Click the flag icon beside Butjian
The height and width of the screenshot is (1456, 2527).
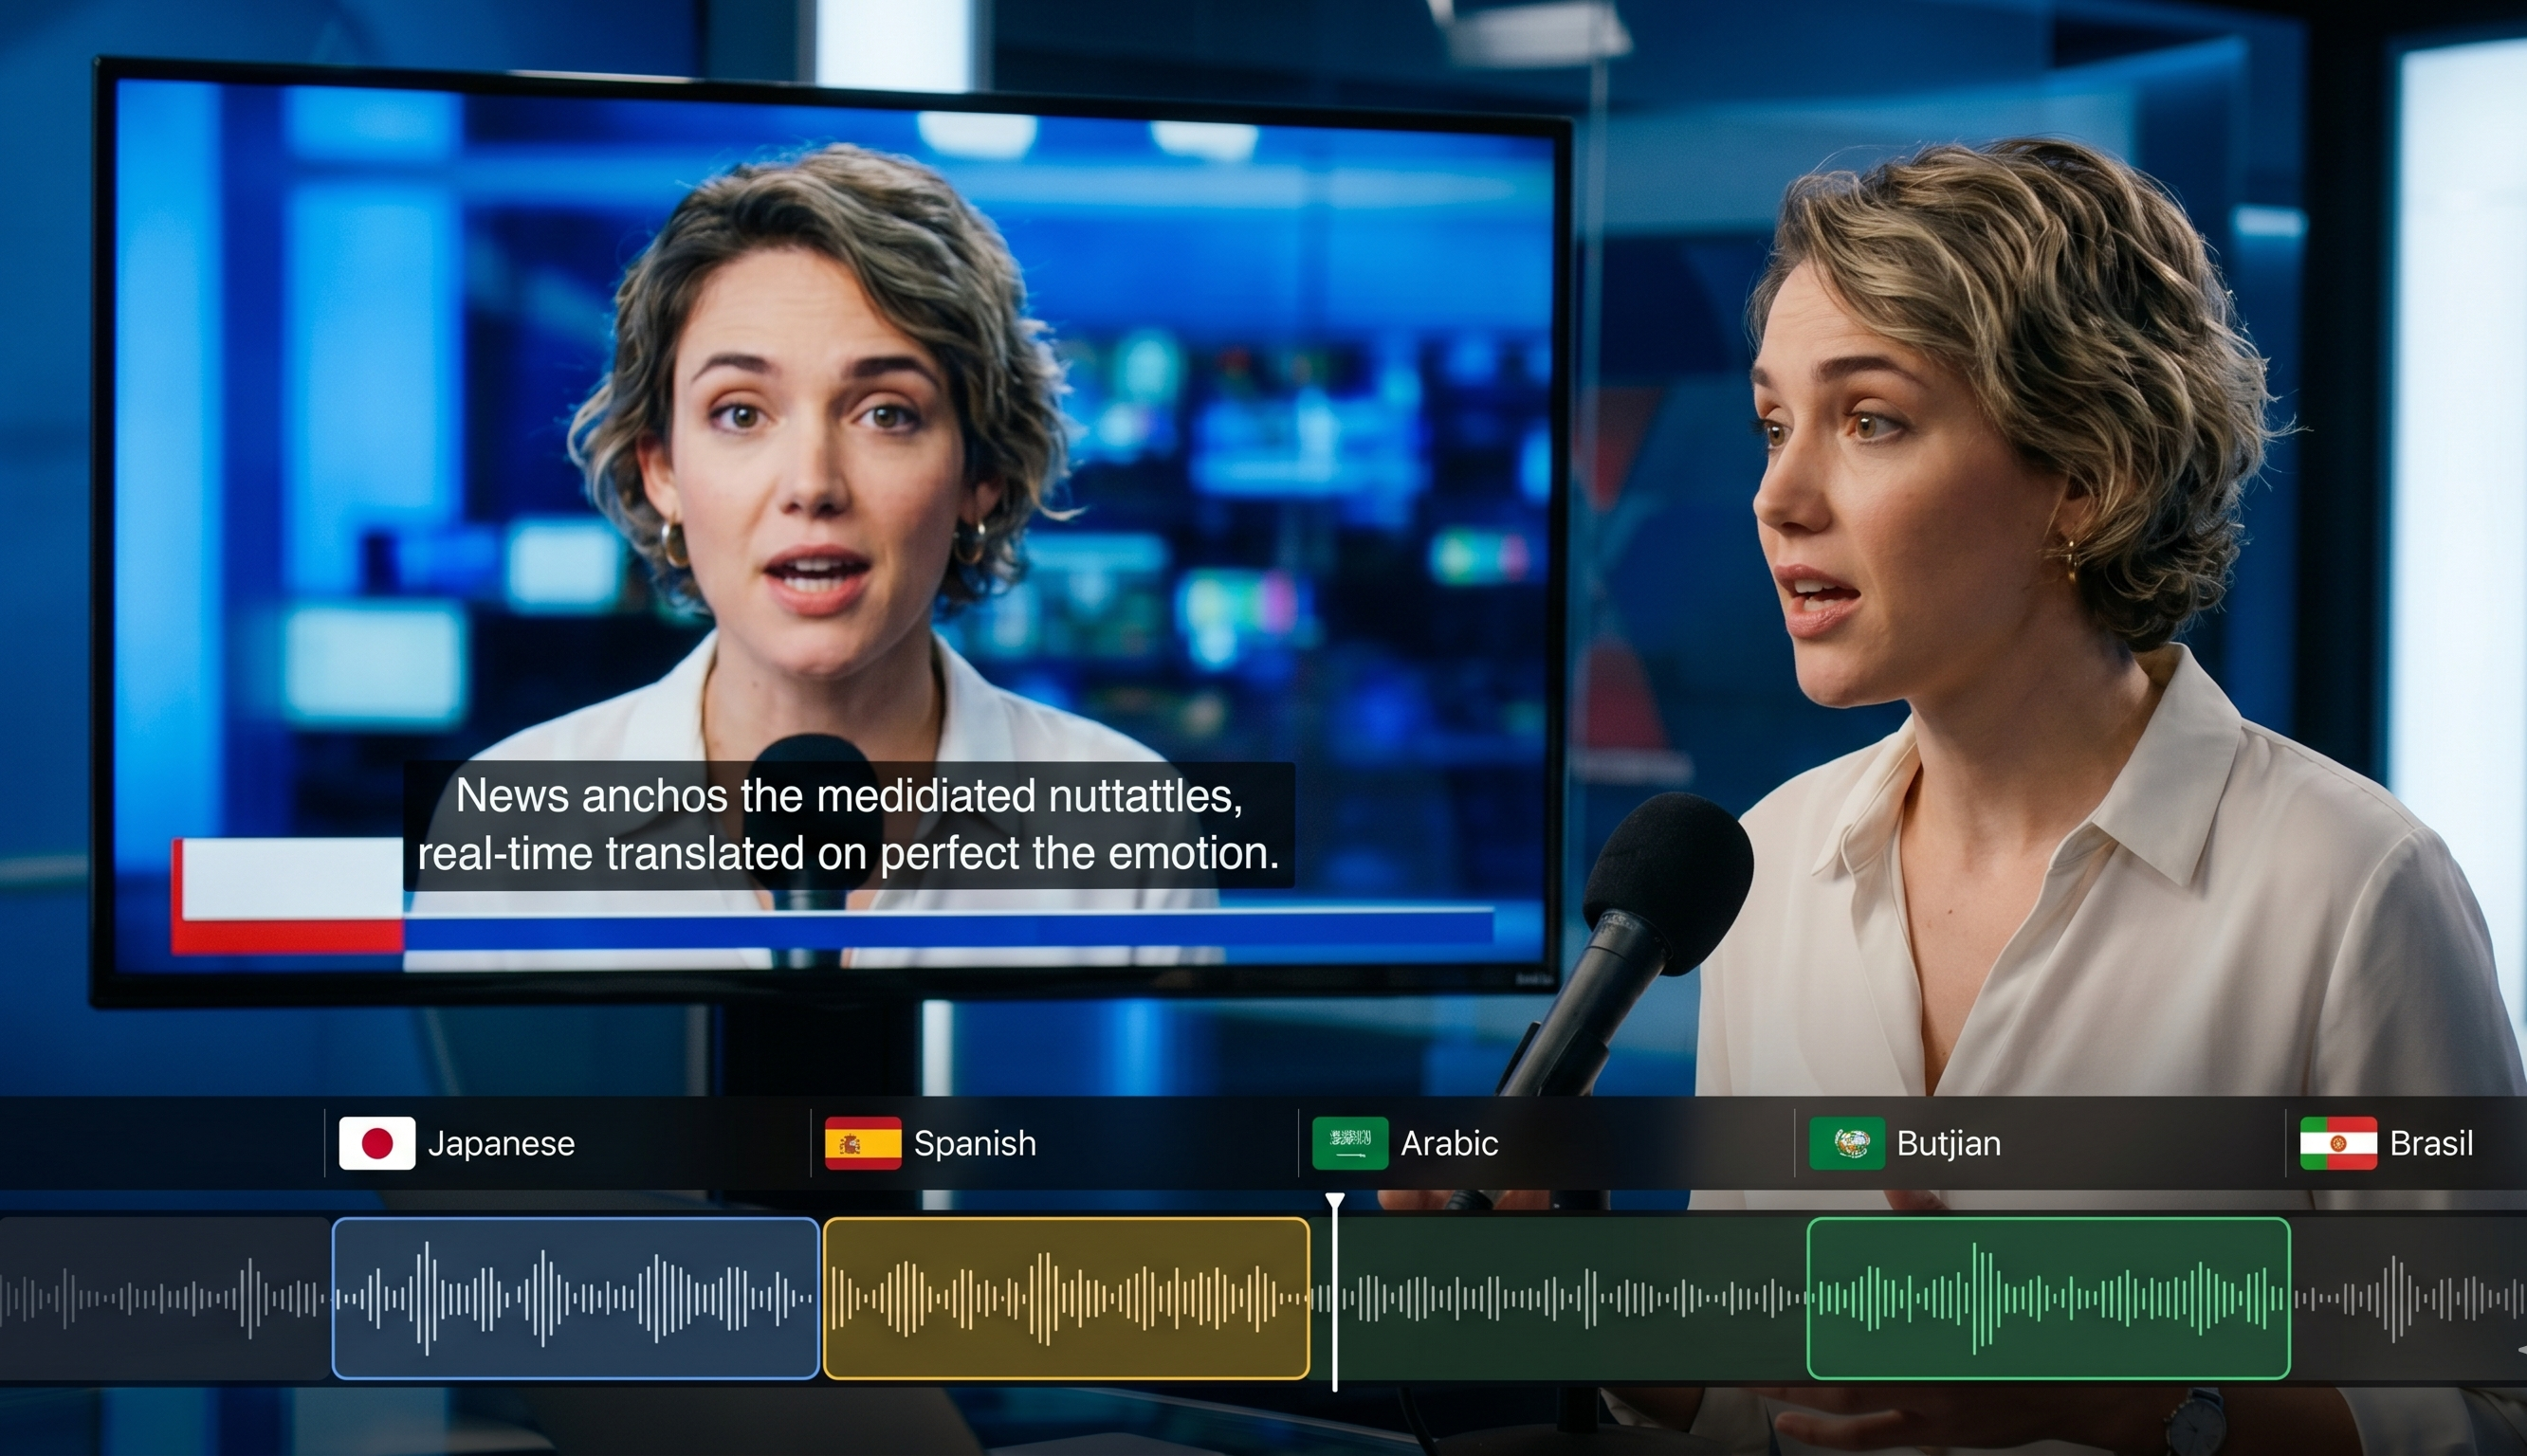tap(1846, 1143)
